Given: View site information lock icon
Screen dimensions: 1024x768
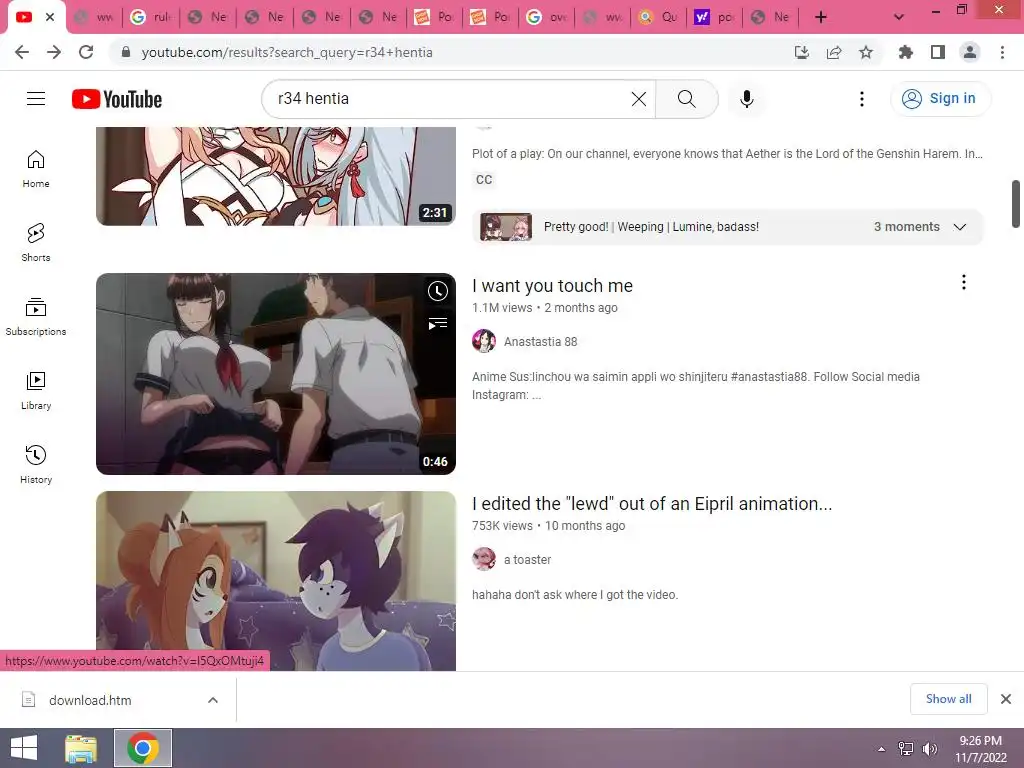Looking at the screenshot, I should click(x=126, y=52).
